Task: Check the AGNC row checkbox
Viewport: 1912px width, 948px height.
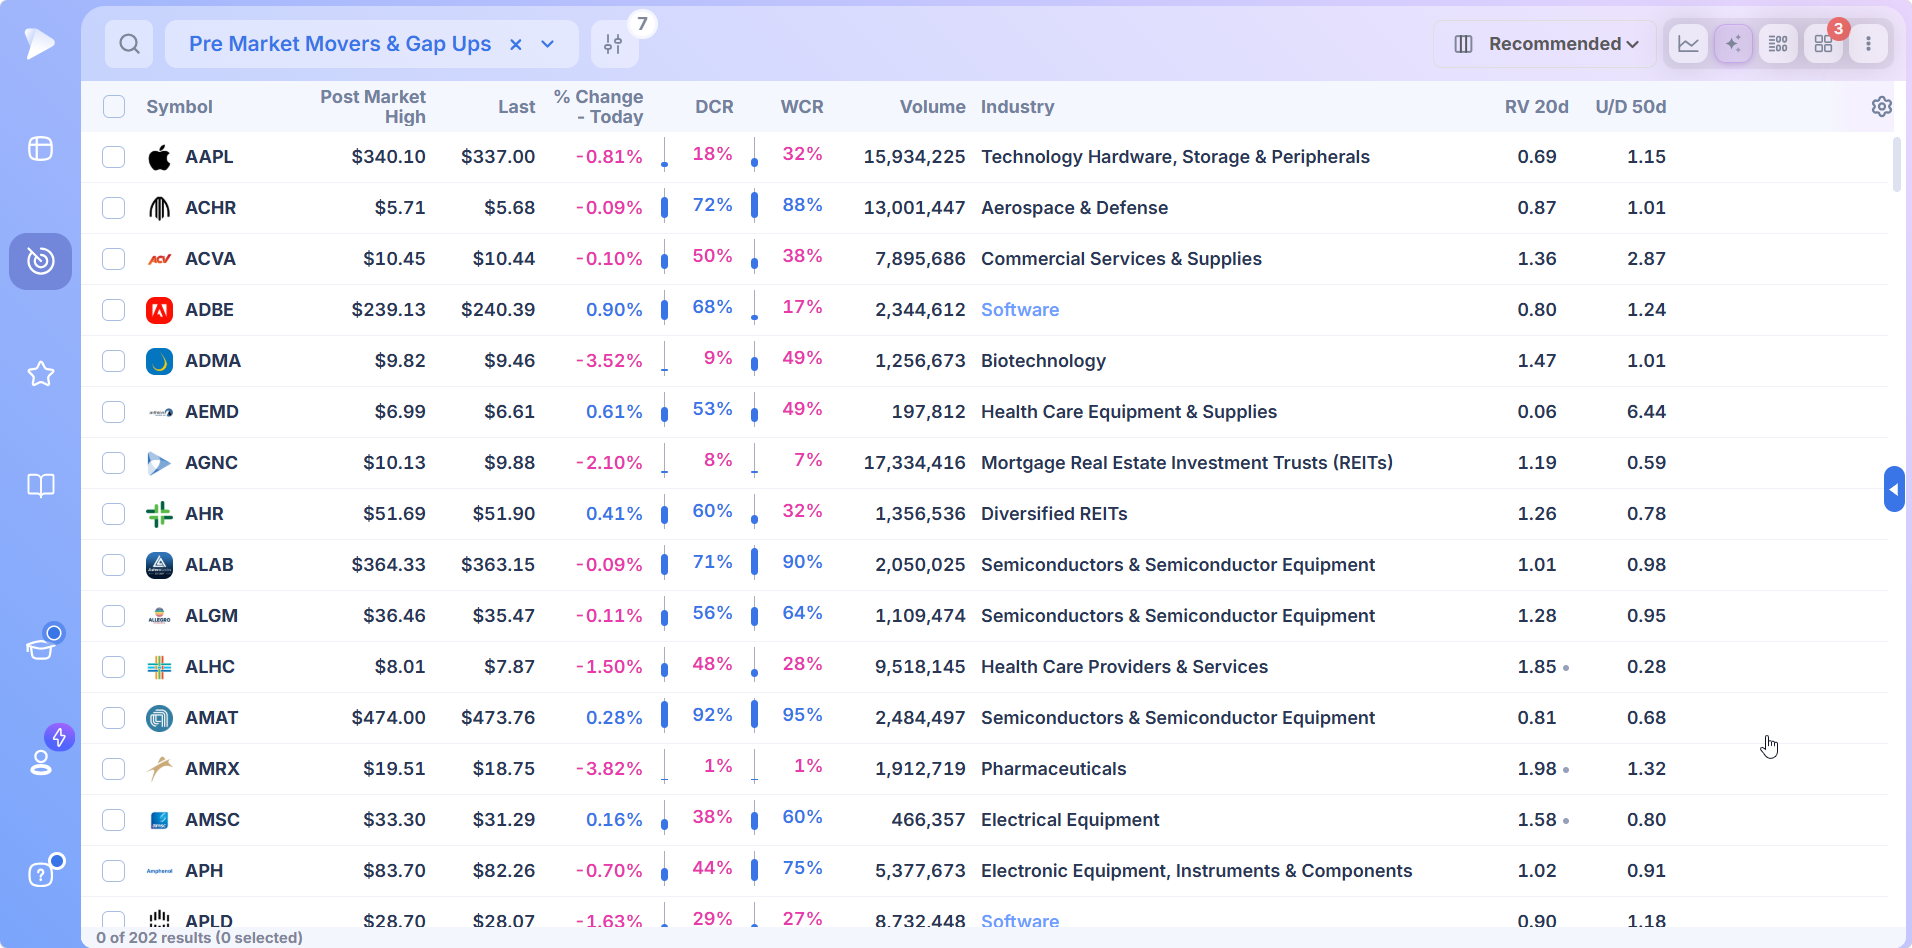Action: coord(114,463)
